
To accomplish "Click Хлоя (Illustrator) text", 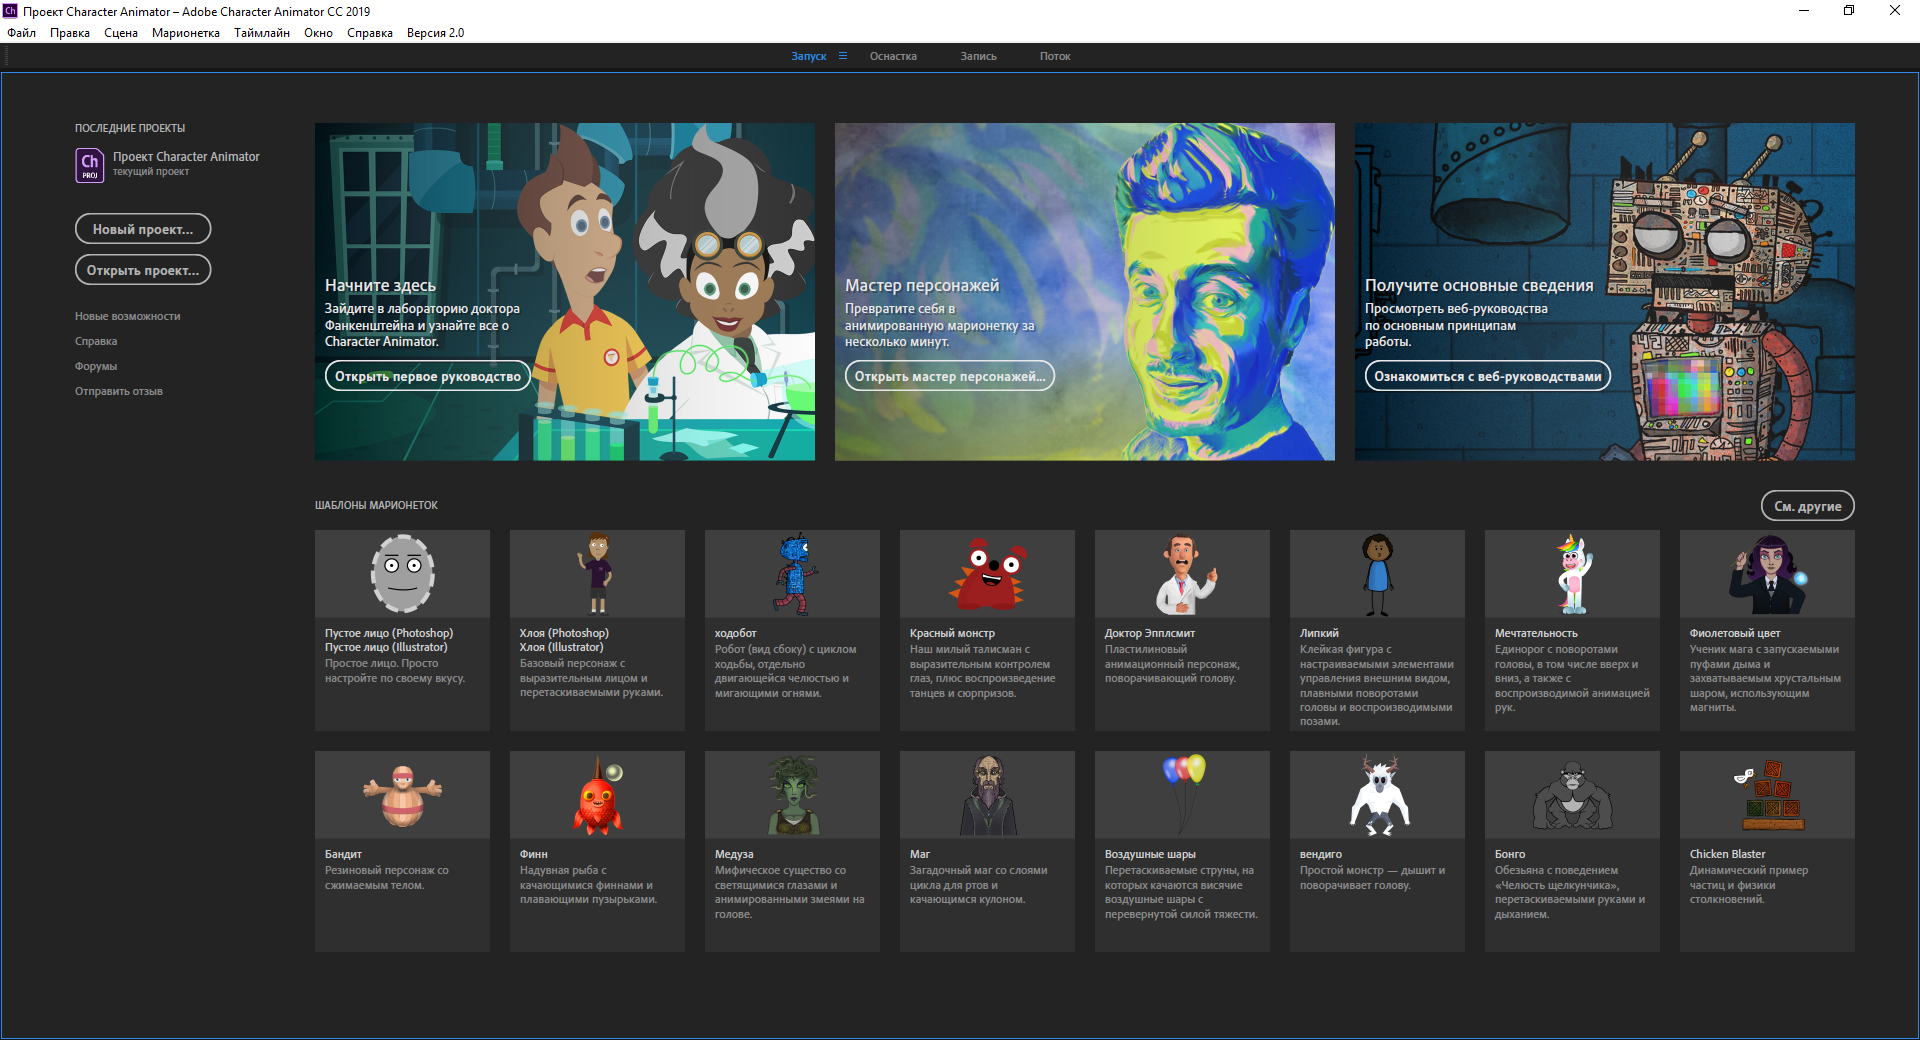I will 561,647.
